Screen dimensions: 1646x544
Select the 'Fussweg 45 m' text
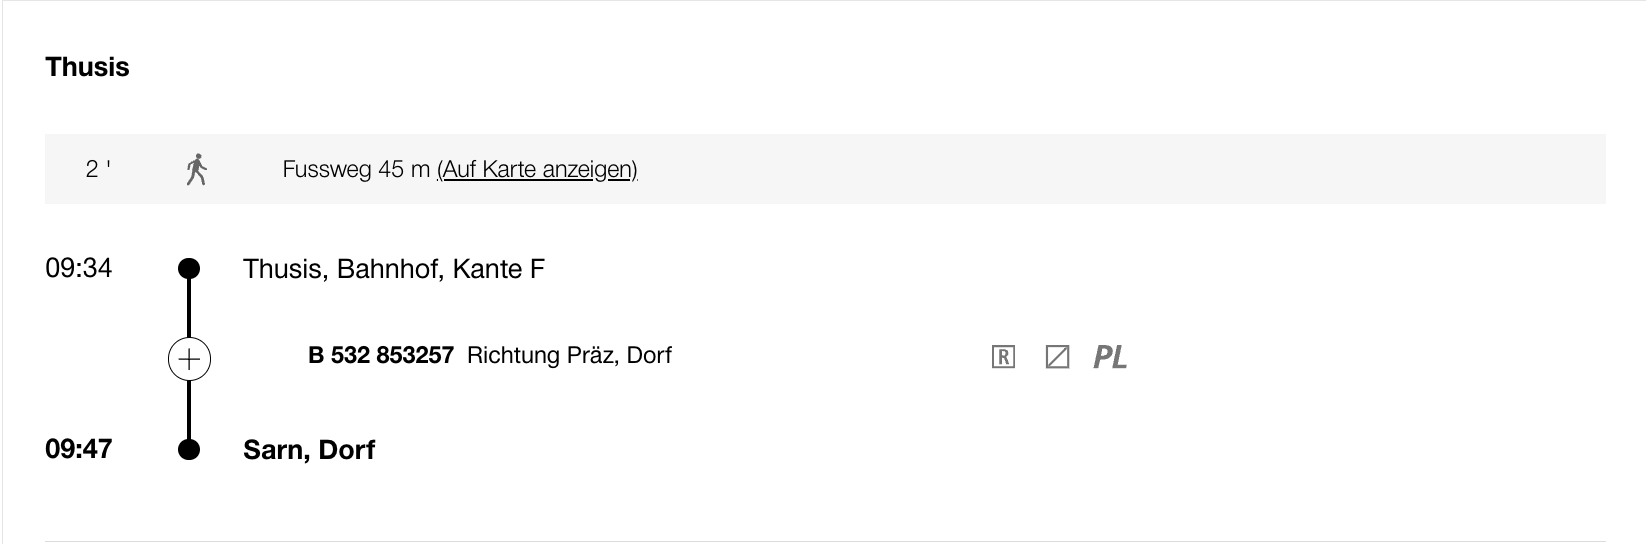(356, 170)
